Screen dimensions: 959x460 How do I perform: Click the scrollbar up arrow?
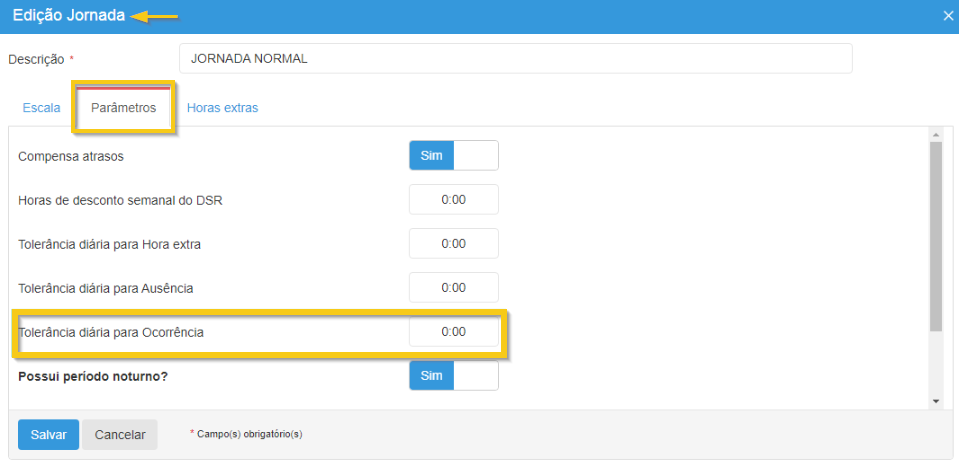click(x=935, y=135)
